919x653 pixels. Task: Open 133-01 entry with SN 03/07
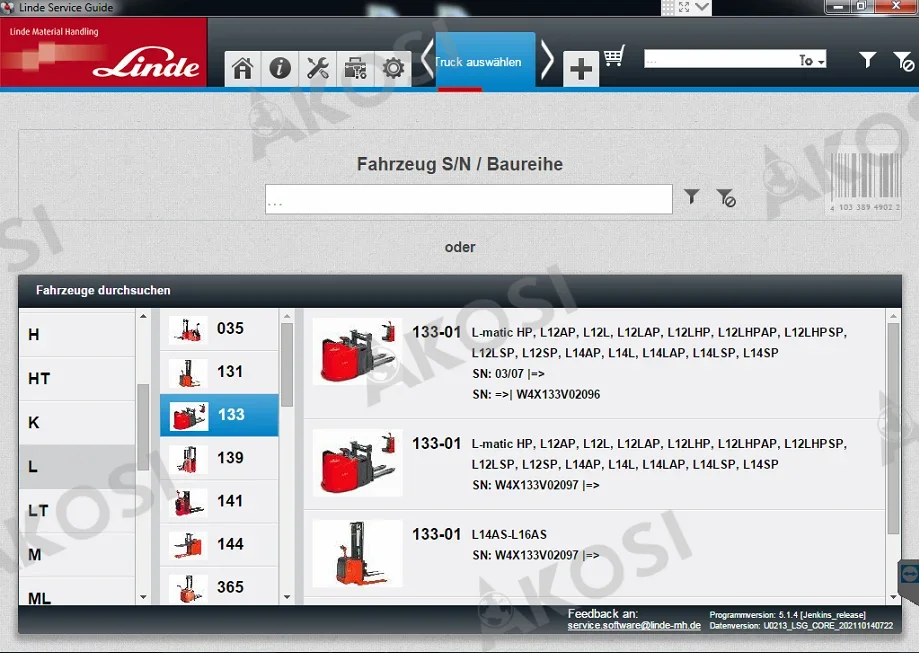pyautogui.click(x=594, y=363)
